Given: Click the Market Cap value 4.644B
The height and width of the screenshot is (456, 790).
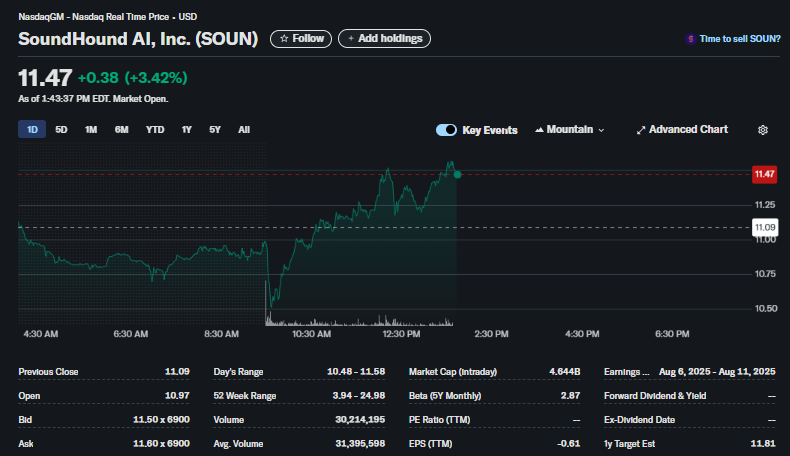Looking at the screenshot, I should [565, 372].
